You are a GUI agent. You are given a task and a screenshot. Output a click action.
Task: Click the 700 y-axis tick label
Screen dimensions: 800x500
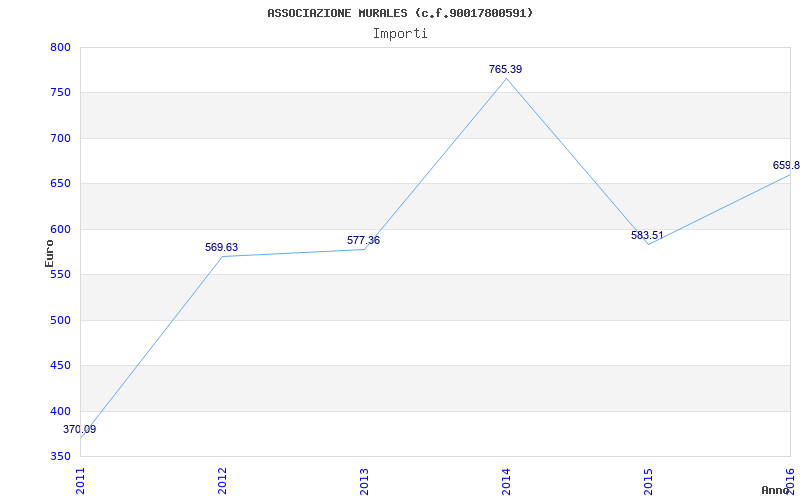(x=60, y=138)
